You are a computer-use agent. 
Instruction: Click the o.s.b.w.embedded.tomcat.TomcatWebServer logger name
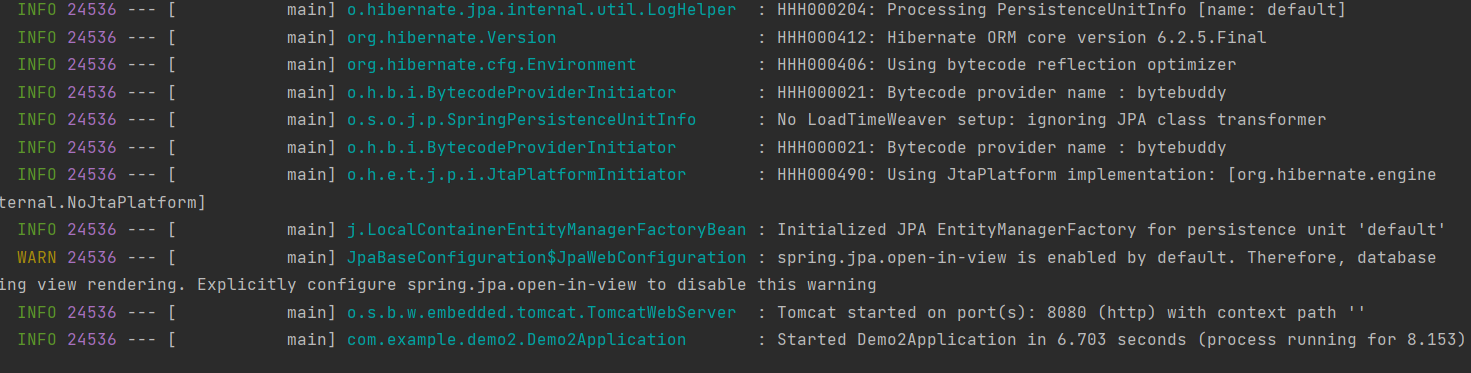pos(541,312)
